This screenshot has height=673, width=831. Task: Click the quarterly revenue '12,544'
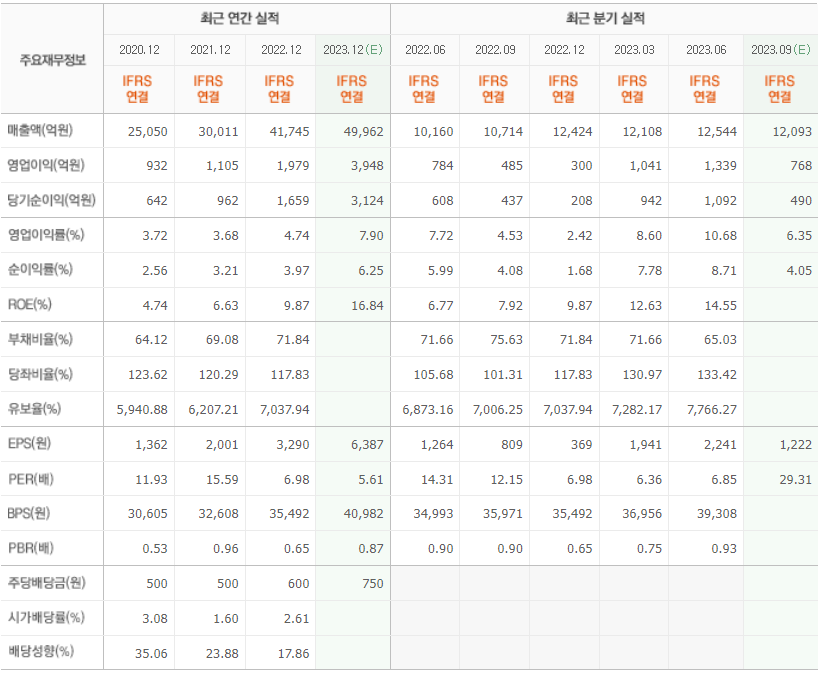point(717,131)
